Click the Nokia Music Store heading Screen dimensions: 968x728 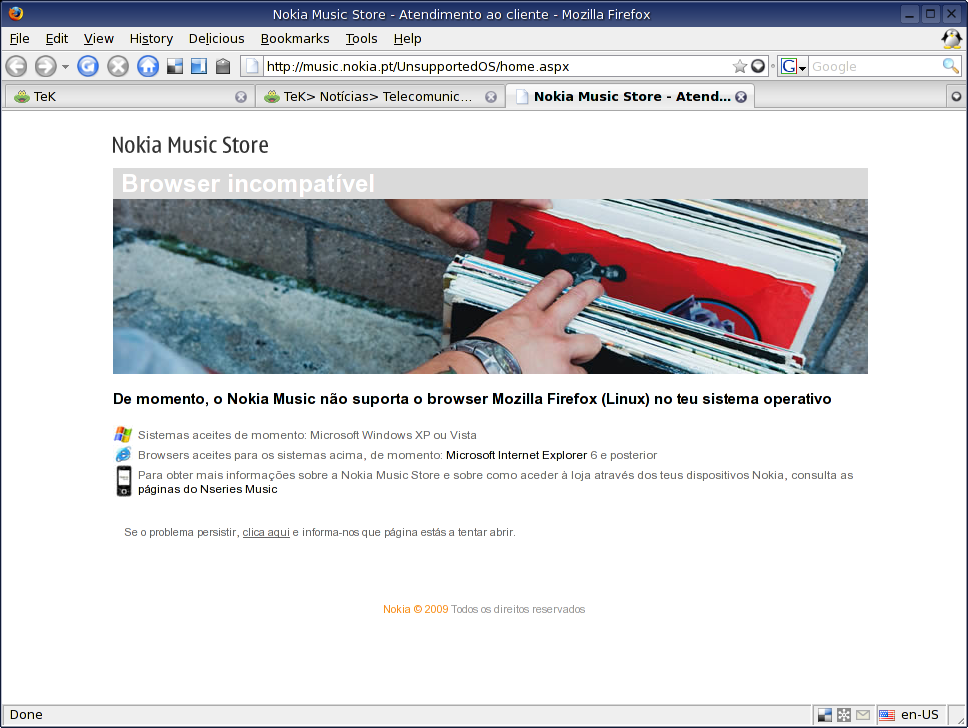point(190,144)
